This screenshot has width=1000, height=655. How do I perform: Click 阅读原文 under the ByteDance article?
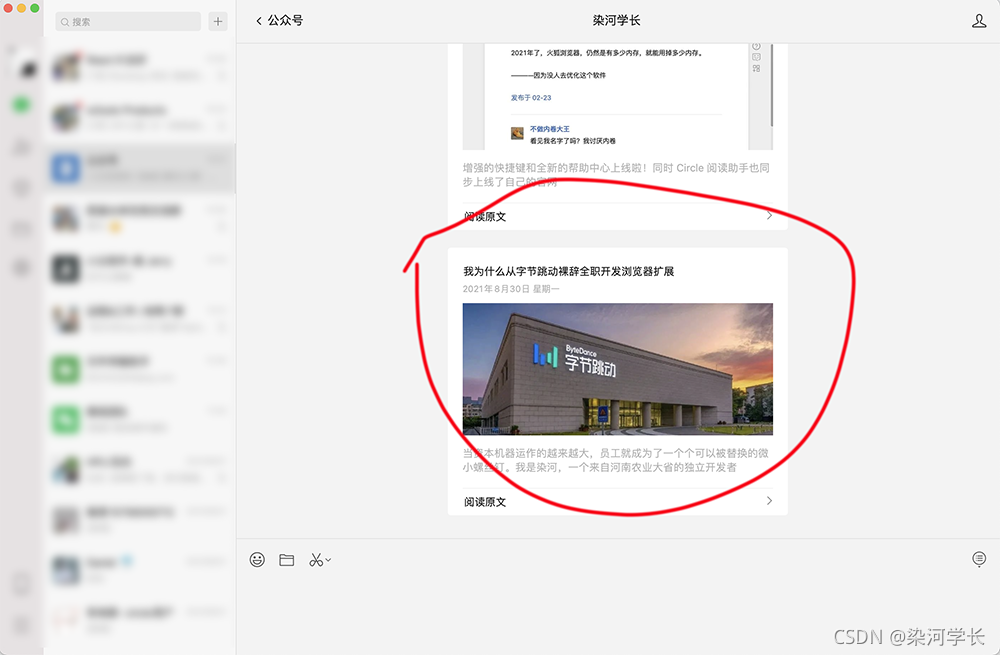coord(485,502)
